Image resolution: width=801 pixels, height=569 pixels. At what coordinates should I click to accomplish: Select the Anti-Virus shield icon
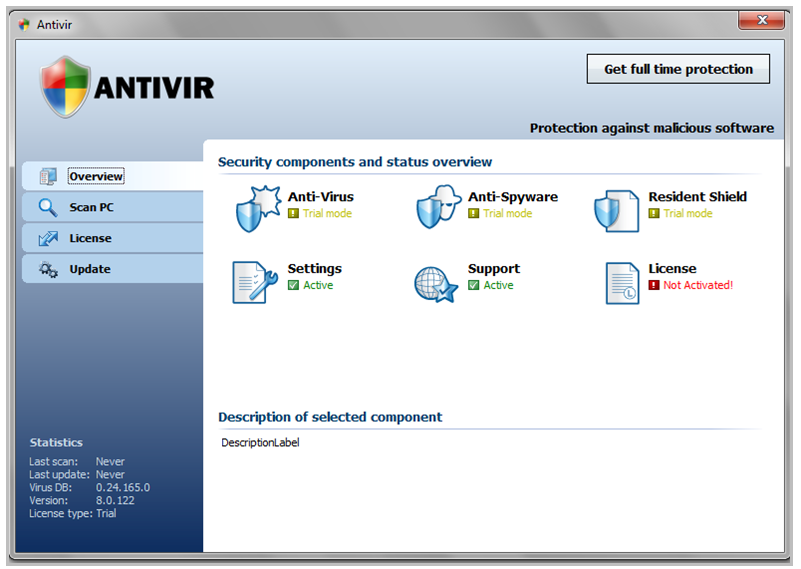[258, 209]
